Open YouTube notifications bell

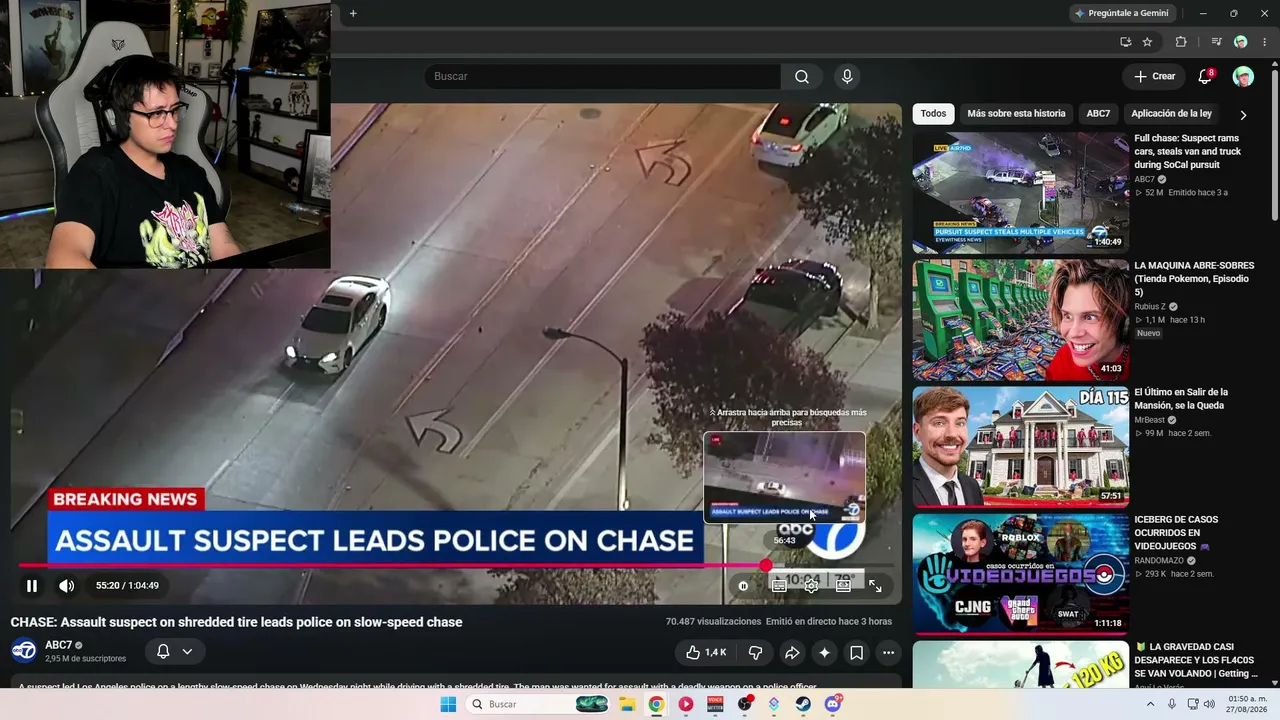pos(1205,76)
